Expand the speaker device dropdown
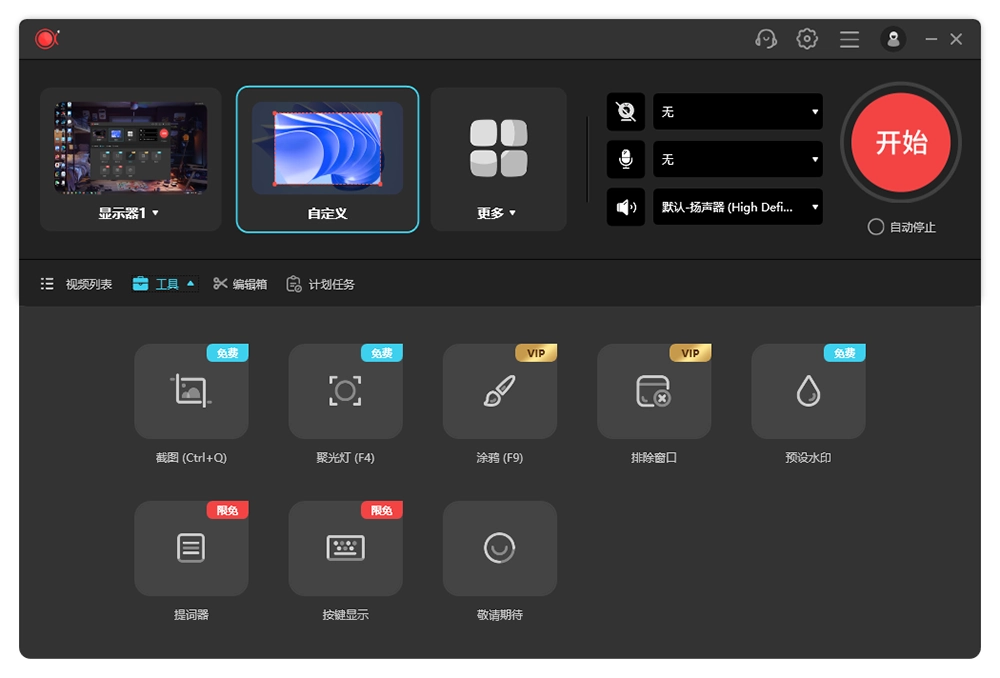Viewport: 1000px width, 678px height. pyautogui.click(x=738, y=207)
